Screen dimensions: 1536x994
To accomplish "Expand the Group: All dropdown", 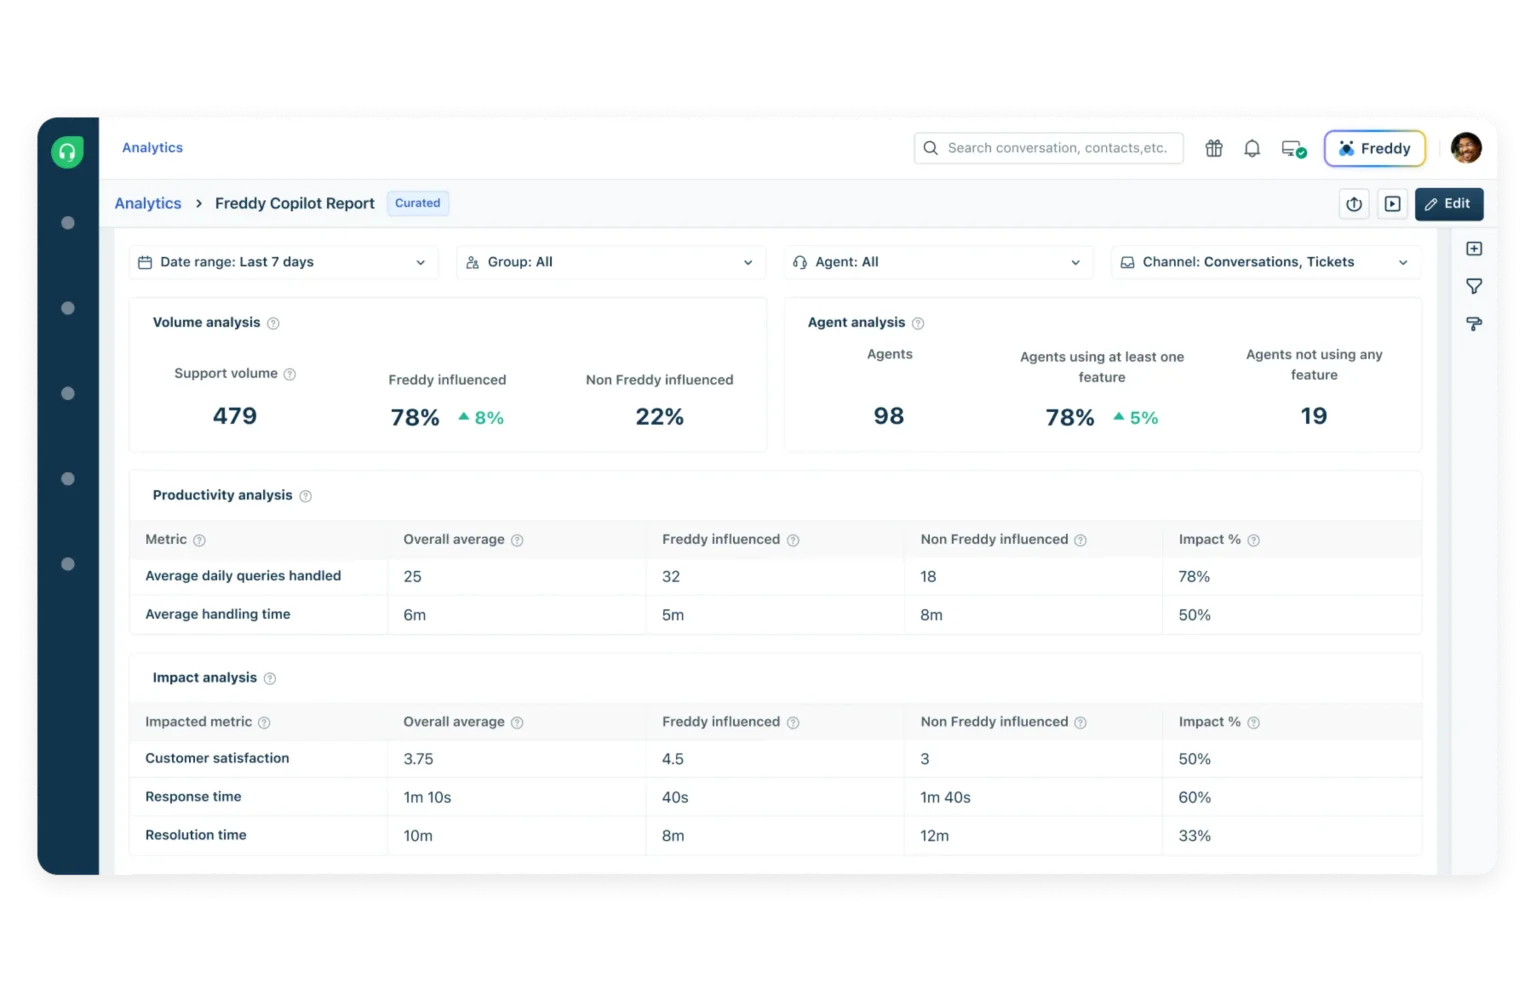I will (x=610, y=262).
